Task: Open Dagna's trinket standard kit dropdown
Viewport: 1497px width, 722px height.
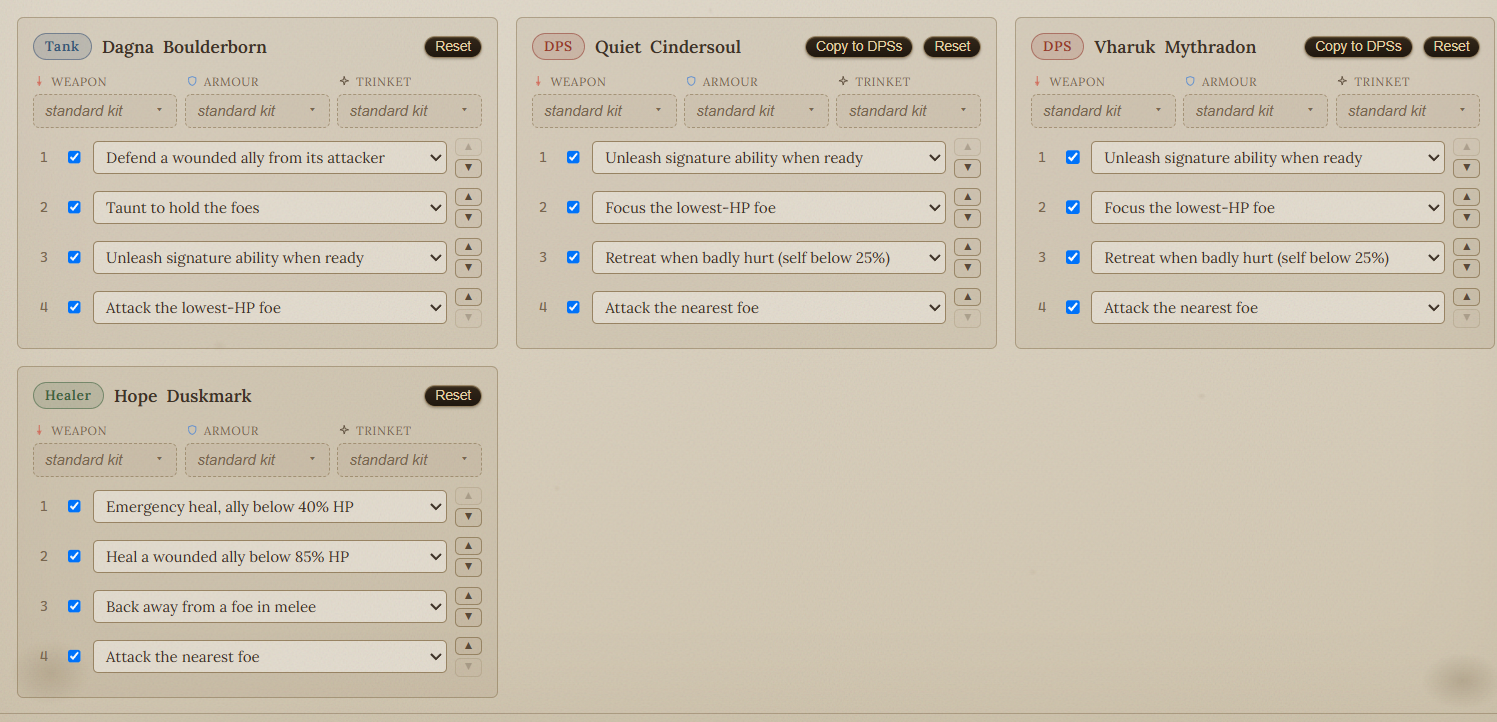Action: click(409, 111)
